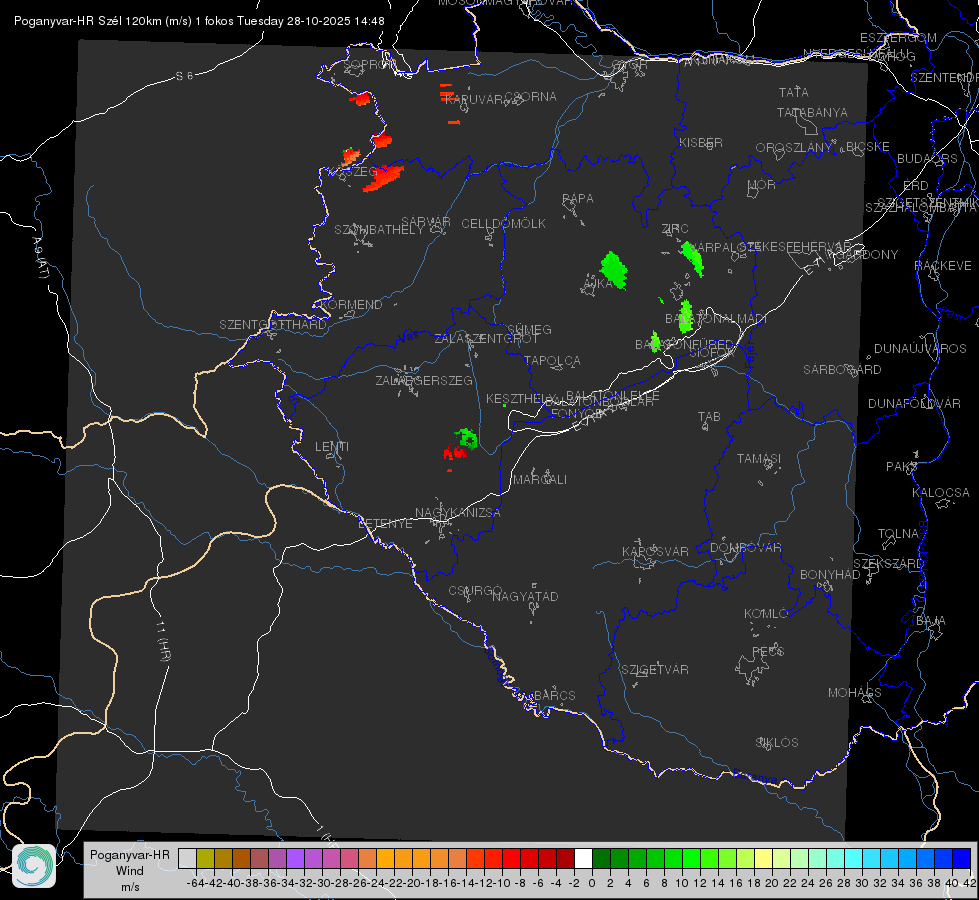Image resolution: width=979 pixels, height=900 pixels.
Task: Click the swirl logo icon beside the legend
Action: tap(34, 866)
